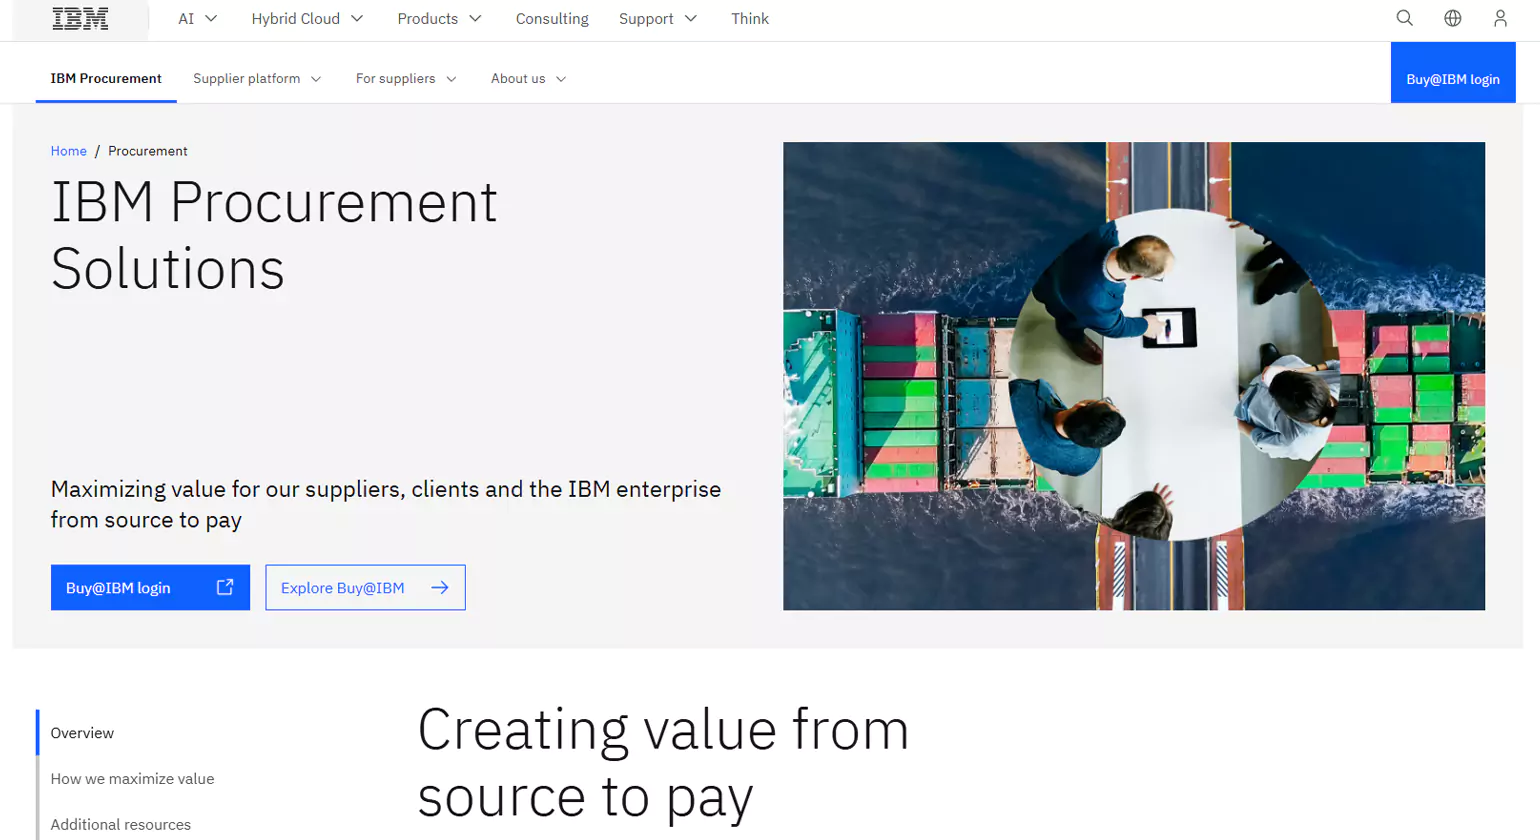Open the search magnifier icon
1540x840 pixels.
point(1404,19)
